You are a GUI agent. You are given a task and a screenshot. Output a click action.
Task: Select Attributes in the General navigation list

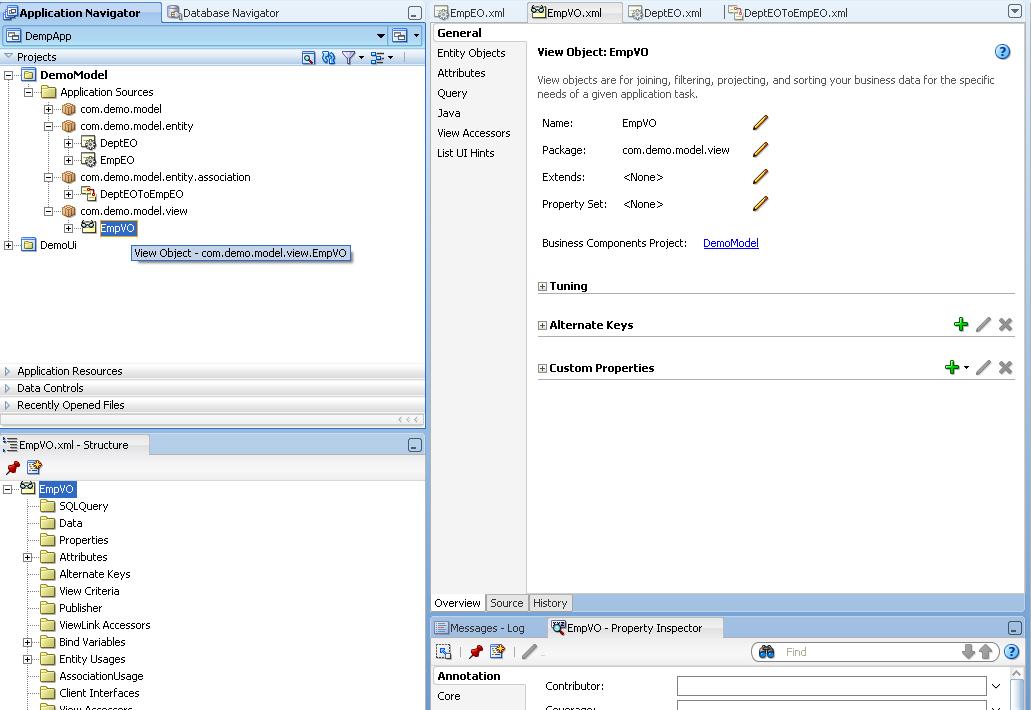pyautogui.click(x=461, y=72)
